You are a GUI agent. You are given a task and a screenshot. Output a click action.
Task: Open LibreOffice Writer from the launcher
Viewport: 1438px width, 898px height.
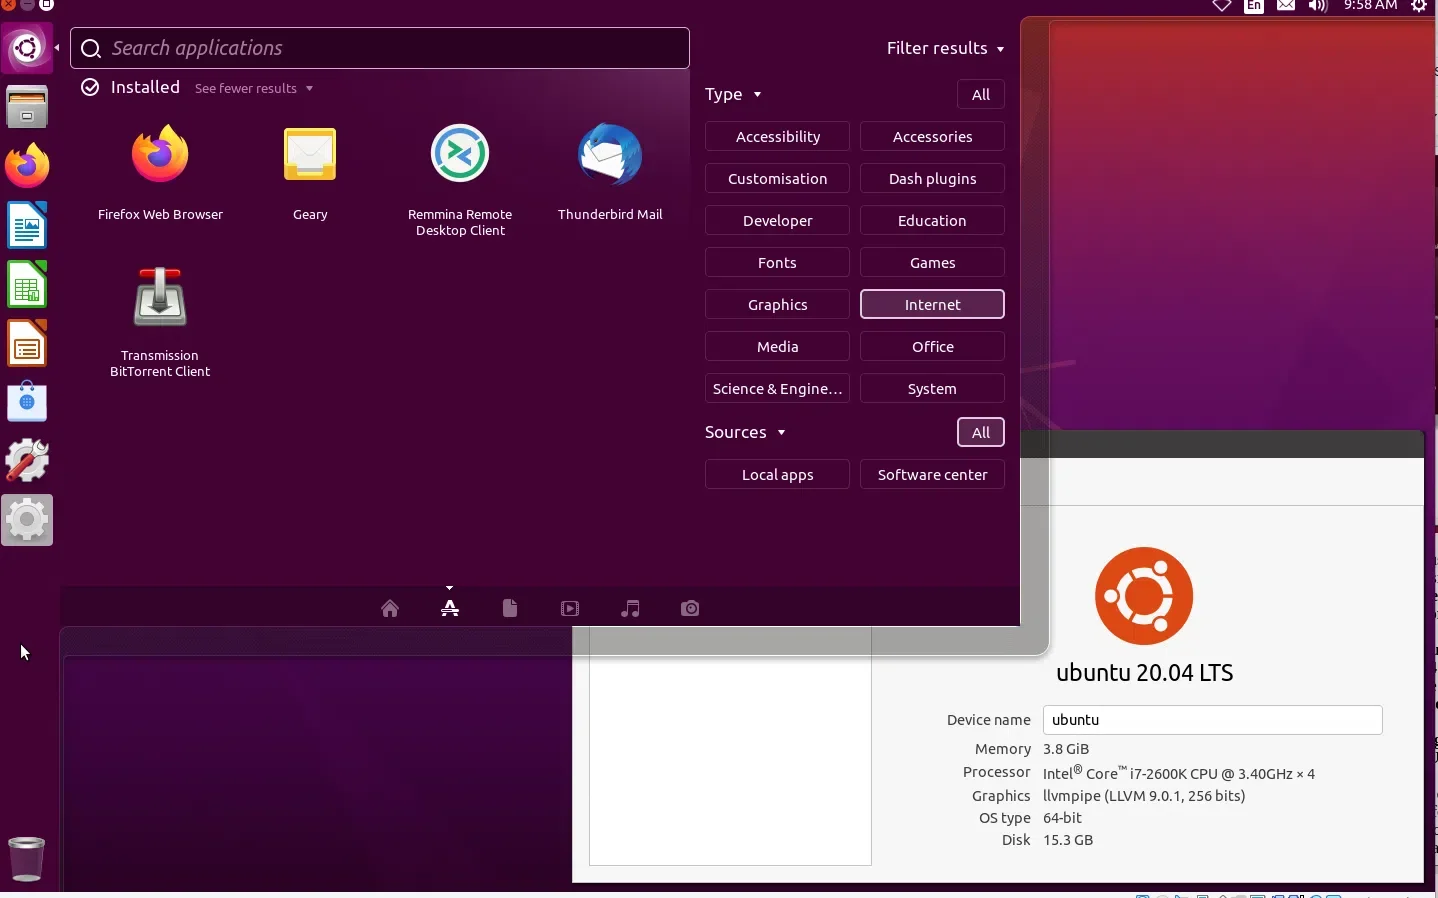tap(27, 225)
